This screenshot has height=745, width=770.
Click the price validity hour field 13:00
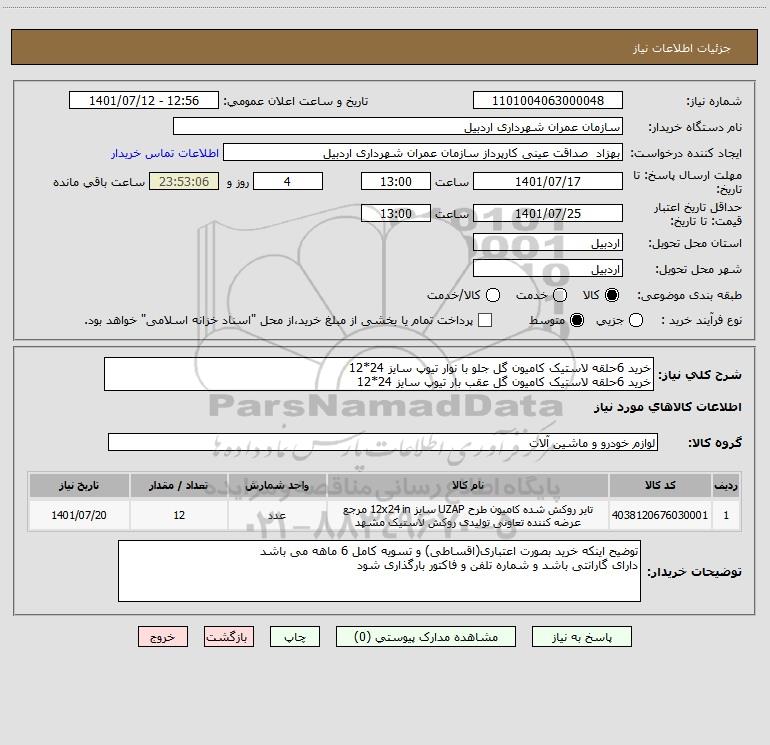396,213
